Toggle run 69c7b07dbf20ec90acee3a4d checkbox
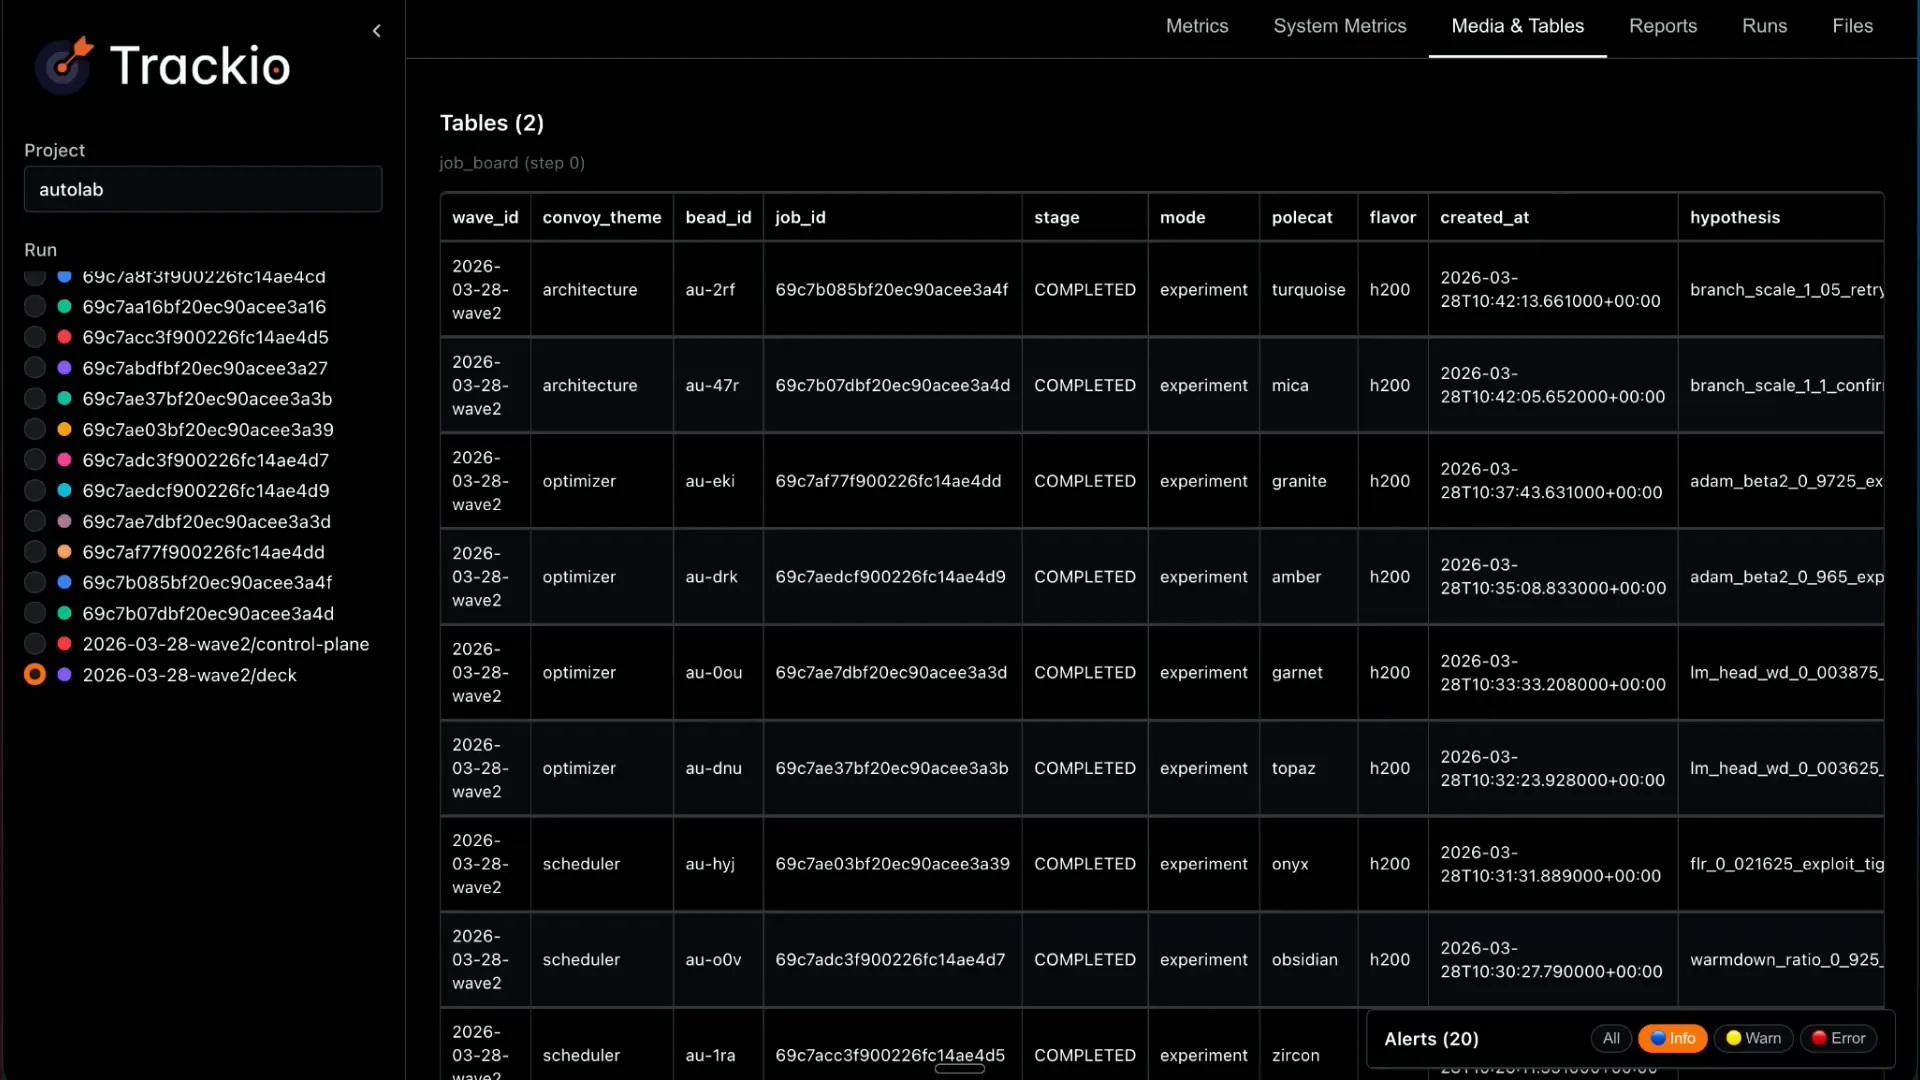 [x=35, y=613]
